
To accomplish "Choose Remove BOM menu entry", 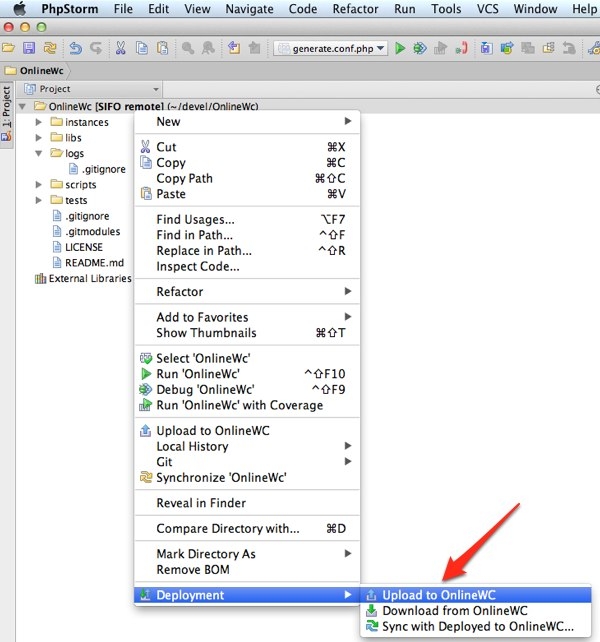I will (247, 570).
